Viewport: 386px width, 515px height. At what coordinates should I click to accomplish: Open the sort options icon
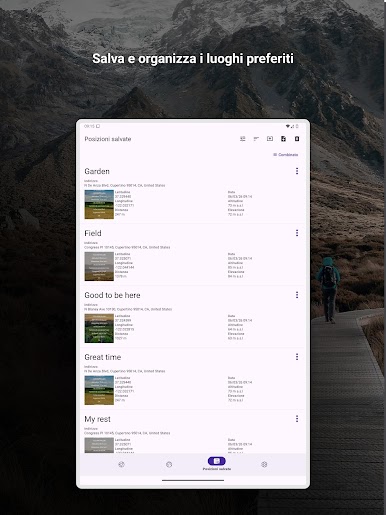pos(256,139)
